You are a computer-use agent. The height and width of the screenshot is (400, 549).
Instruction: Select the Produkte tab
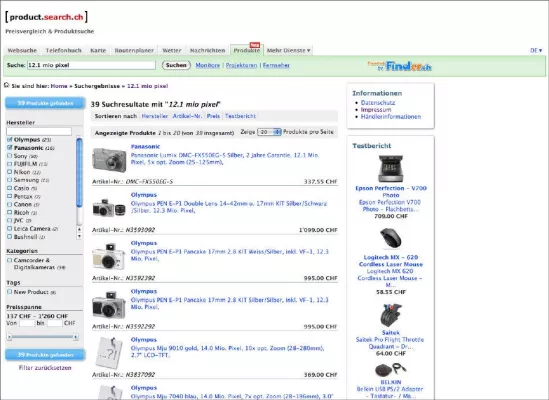246,50
